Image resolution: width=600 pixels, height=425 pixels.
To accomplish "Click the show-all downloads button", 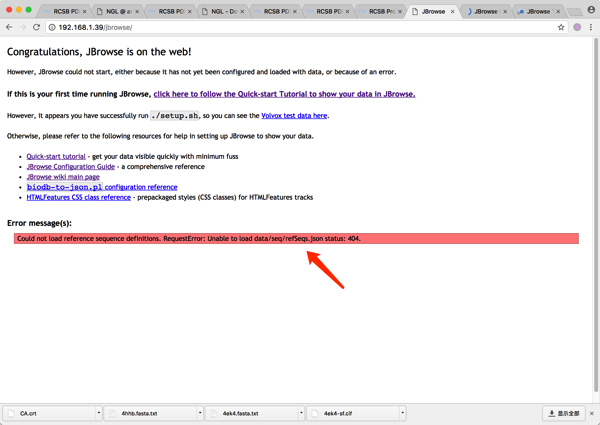I will (564, 414).
